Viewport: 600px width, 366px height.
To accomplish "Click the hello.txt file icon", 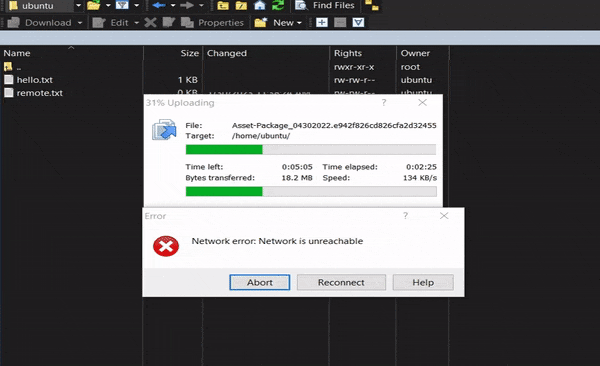I will pos(8,80).
